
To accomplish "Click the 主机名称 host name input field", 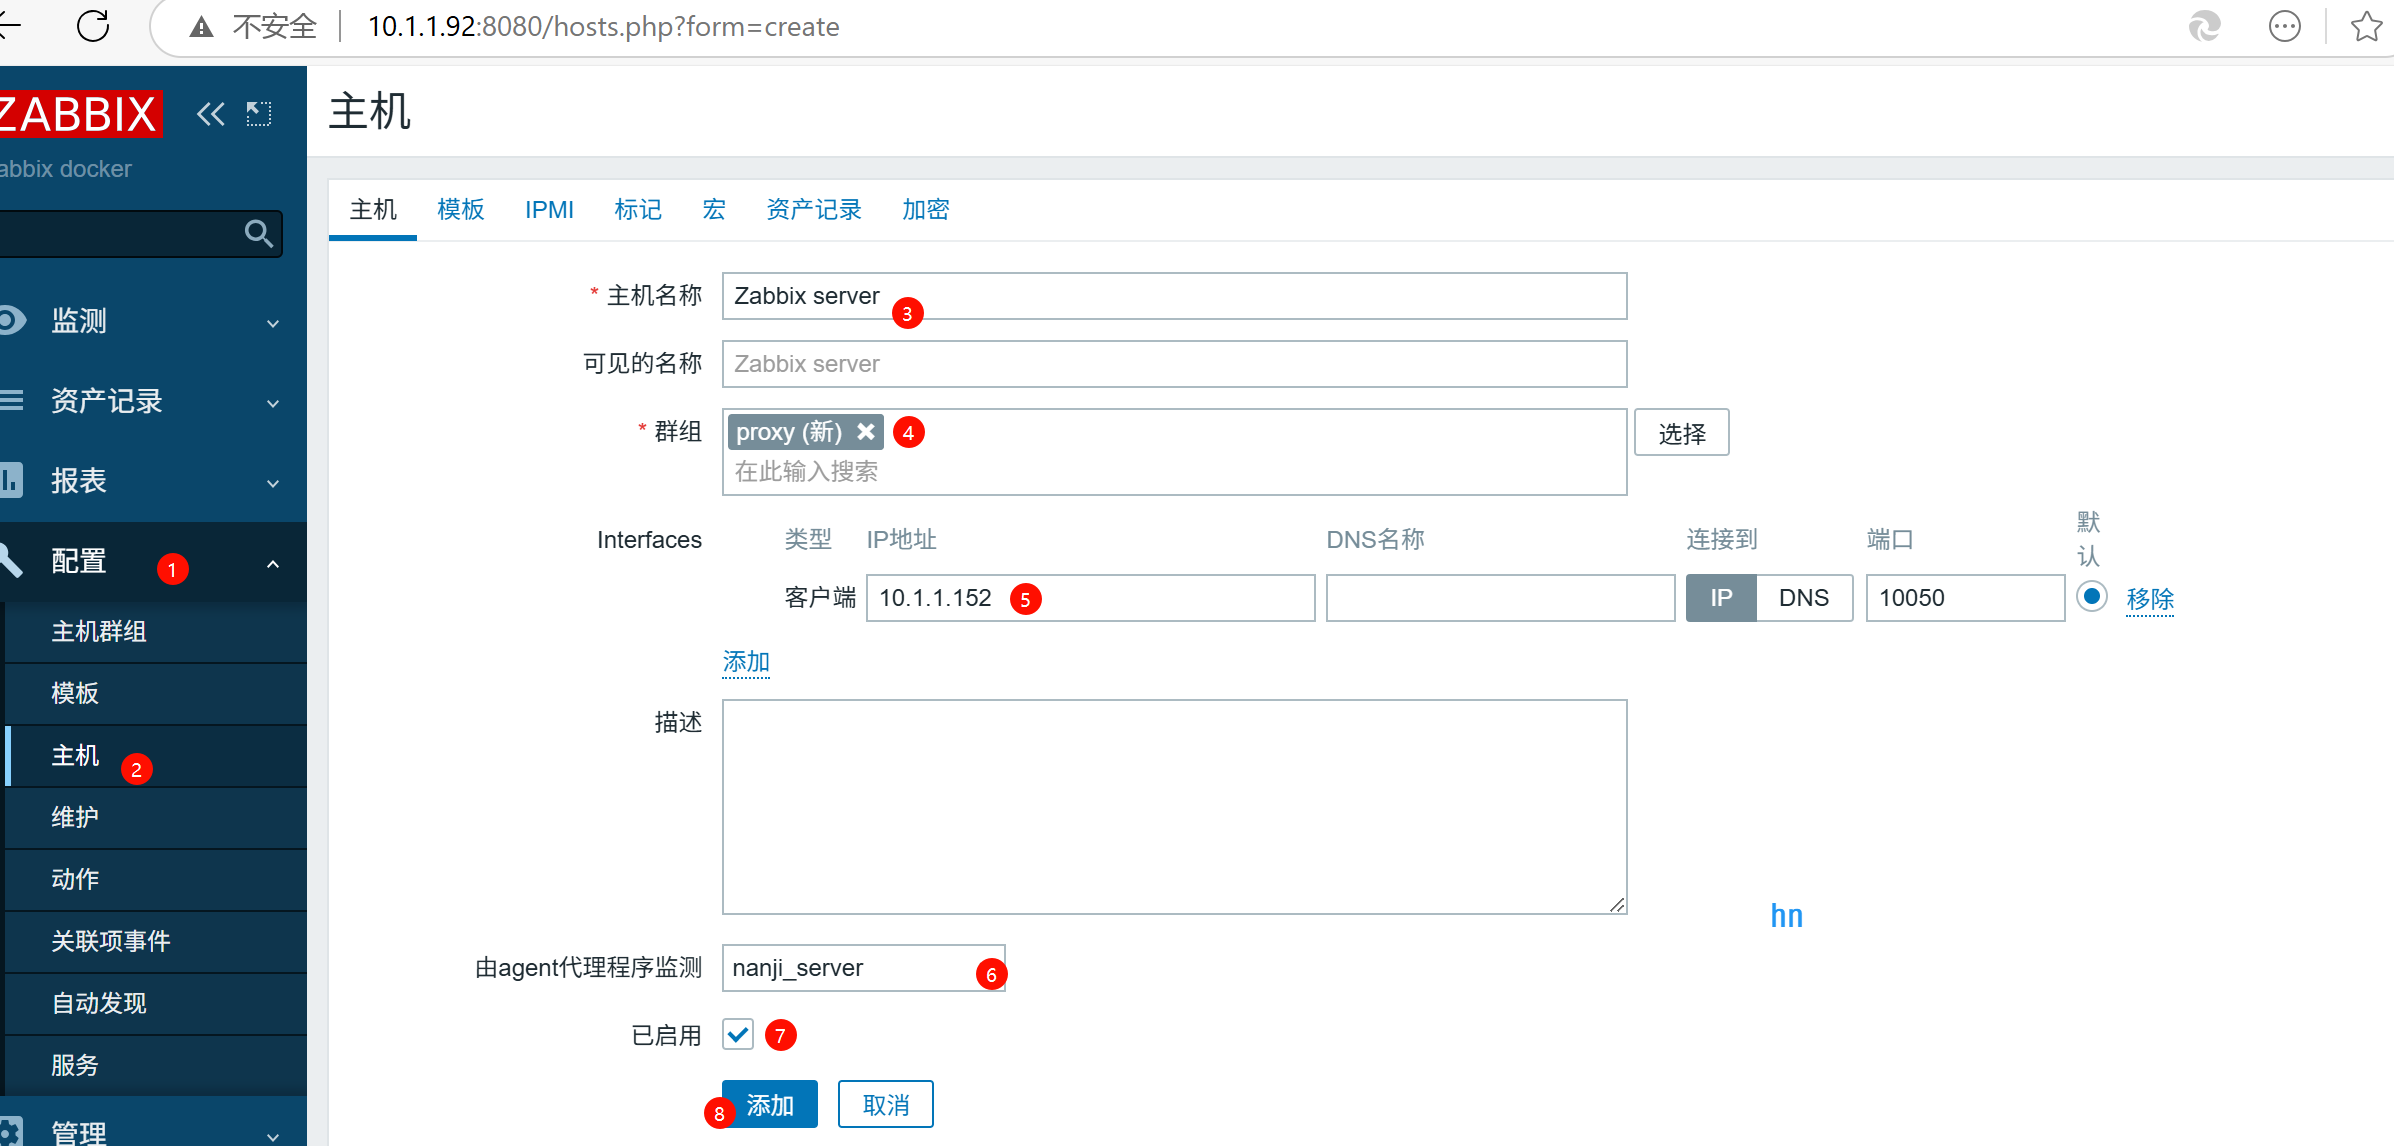I will pos(1200,296).
